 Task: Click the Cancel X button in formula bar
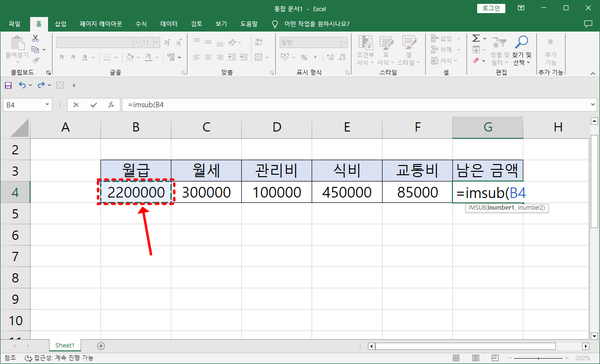[76, 105]
